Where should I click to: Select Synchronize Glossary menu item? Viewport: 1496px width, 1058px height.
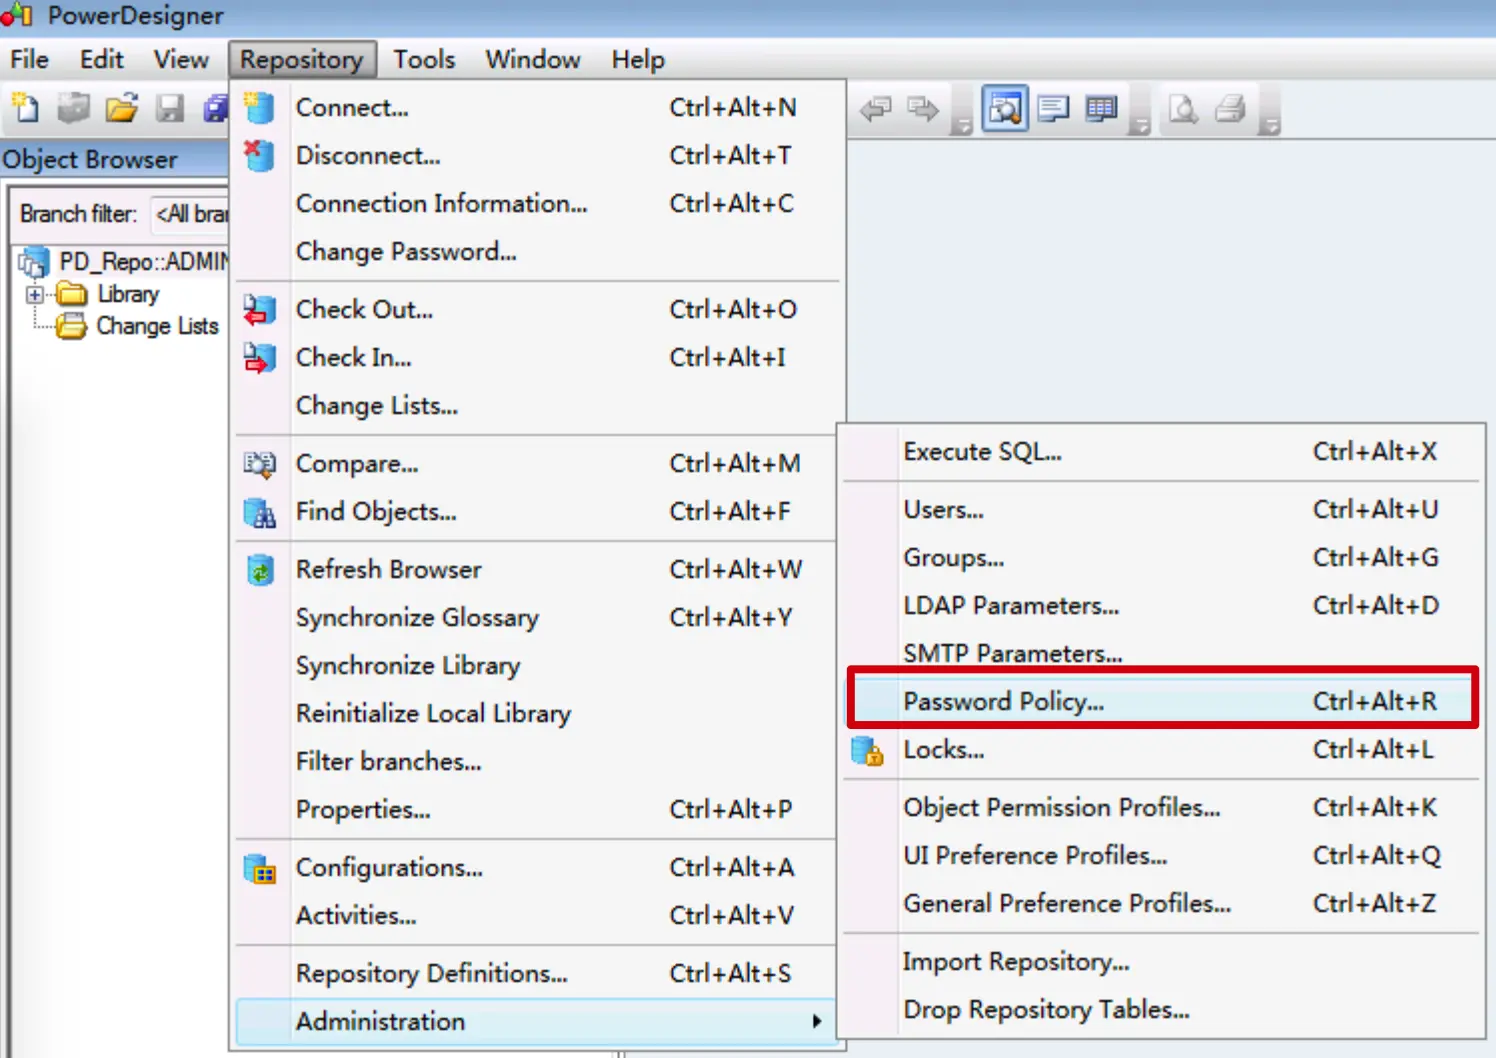coord(537,618)
